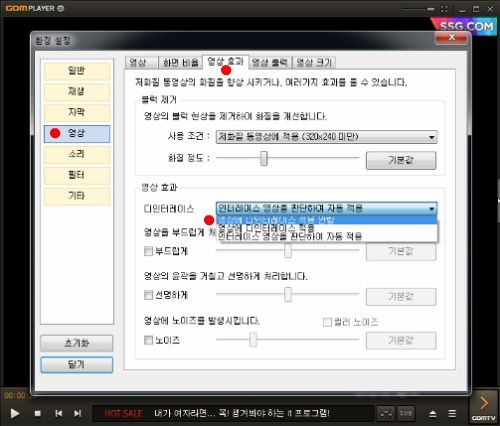Viewport: 500px width, 426px height.
Task: Open the playlist hamburger icon
Action: [452, 414]
